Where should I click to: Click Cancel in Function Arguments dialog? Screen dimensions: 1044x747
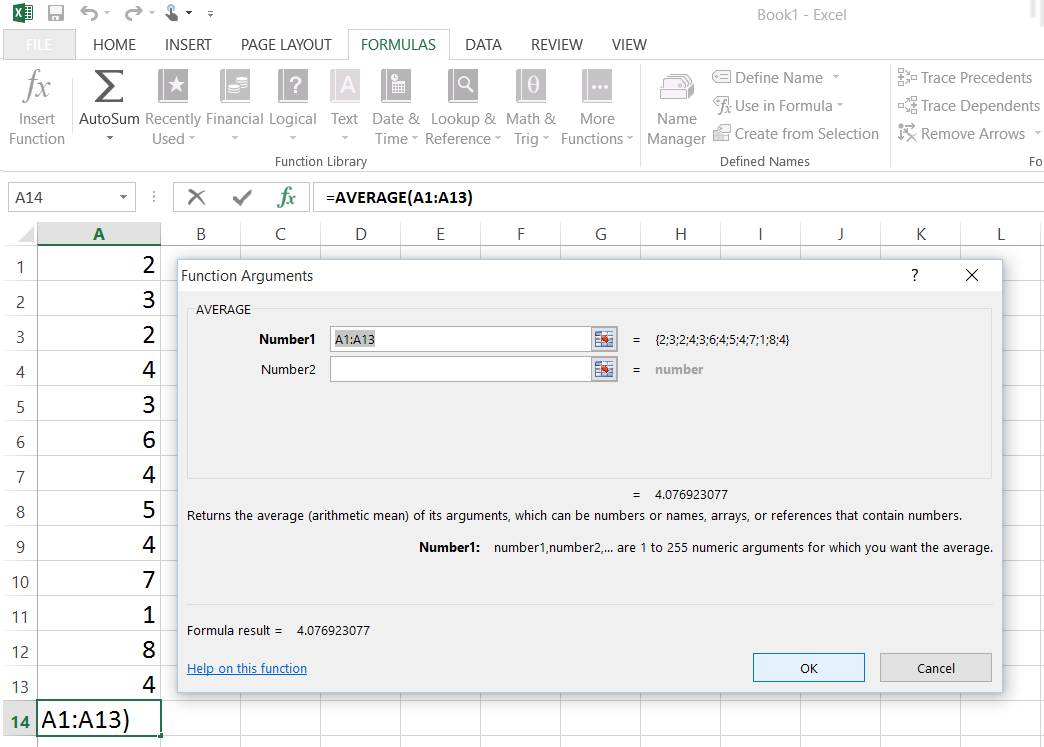point(935,668)
